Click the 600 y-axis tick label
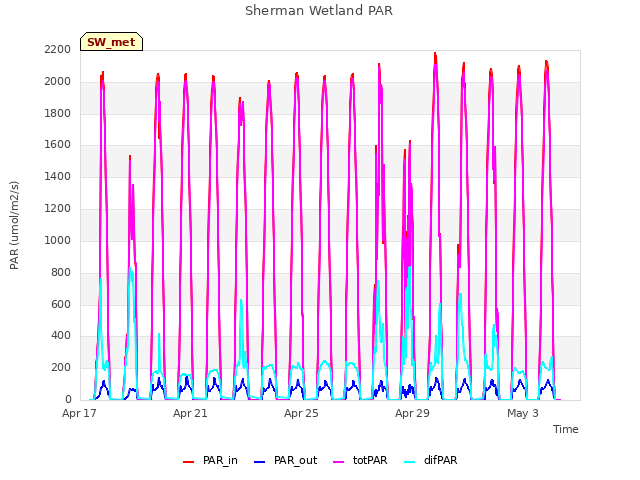Image resolution: width=640 pixels, height=480 pixels. point(61,304)
